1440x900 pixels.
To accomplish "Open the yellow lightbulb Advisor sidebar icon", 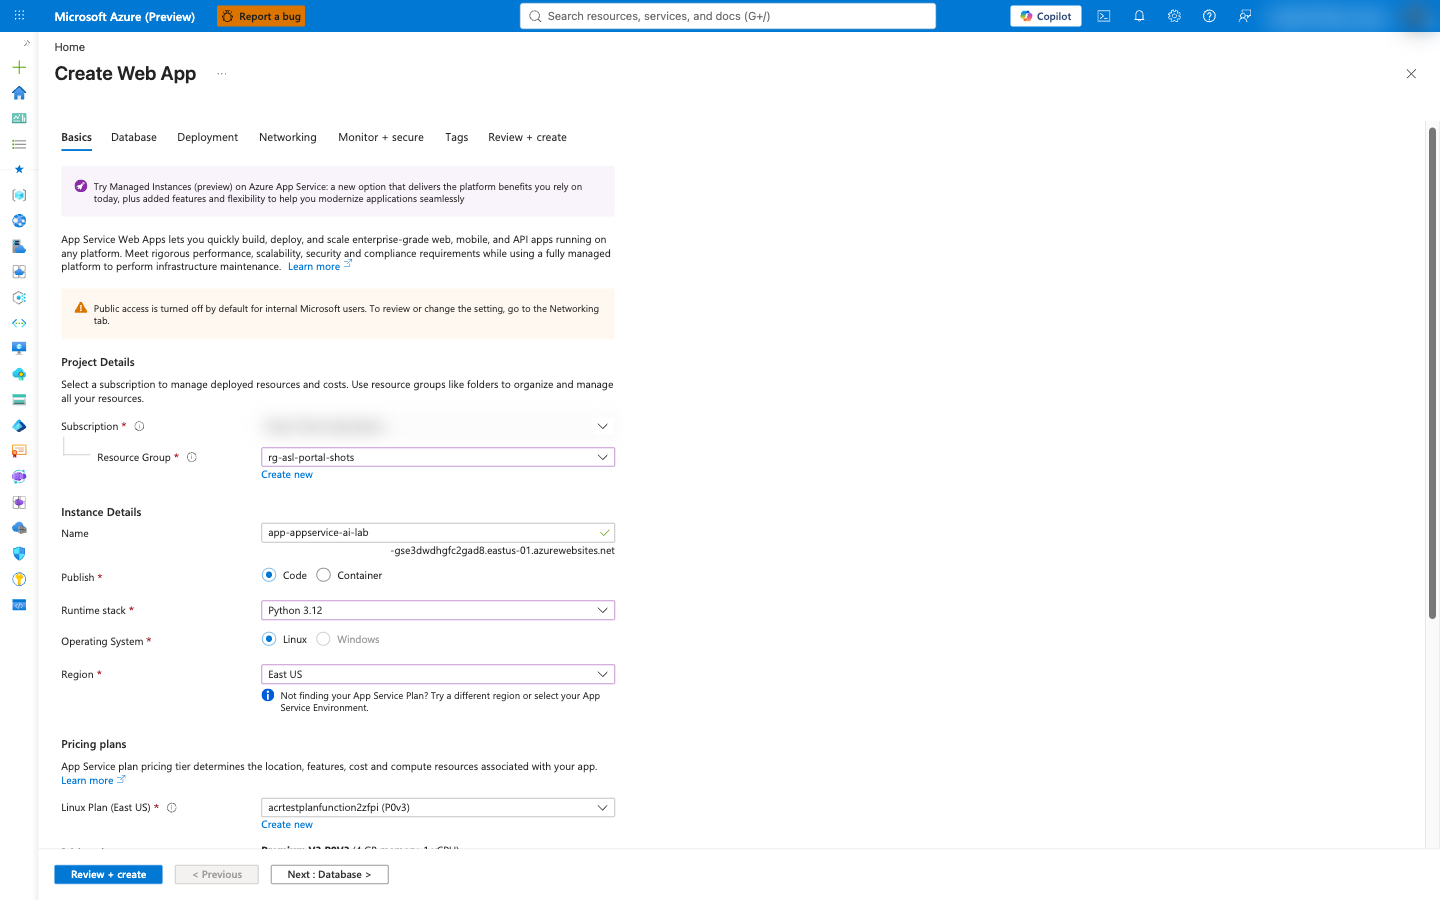I will pos(19,579).
